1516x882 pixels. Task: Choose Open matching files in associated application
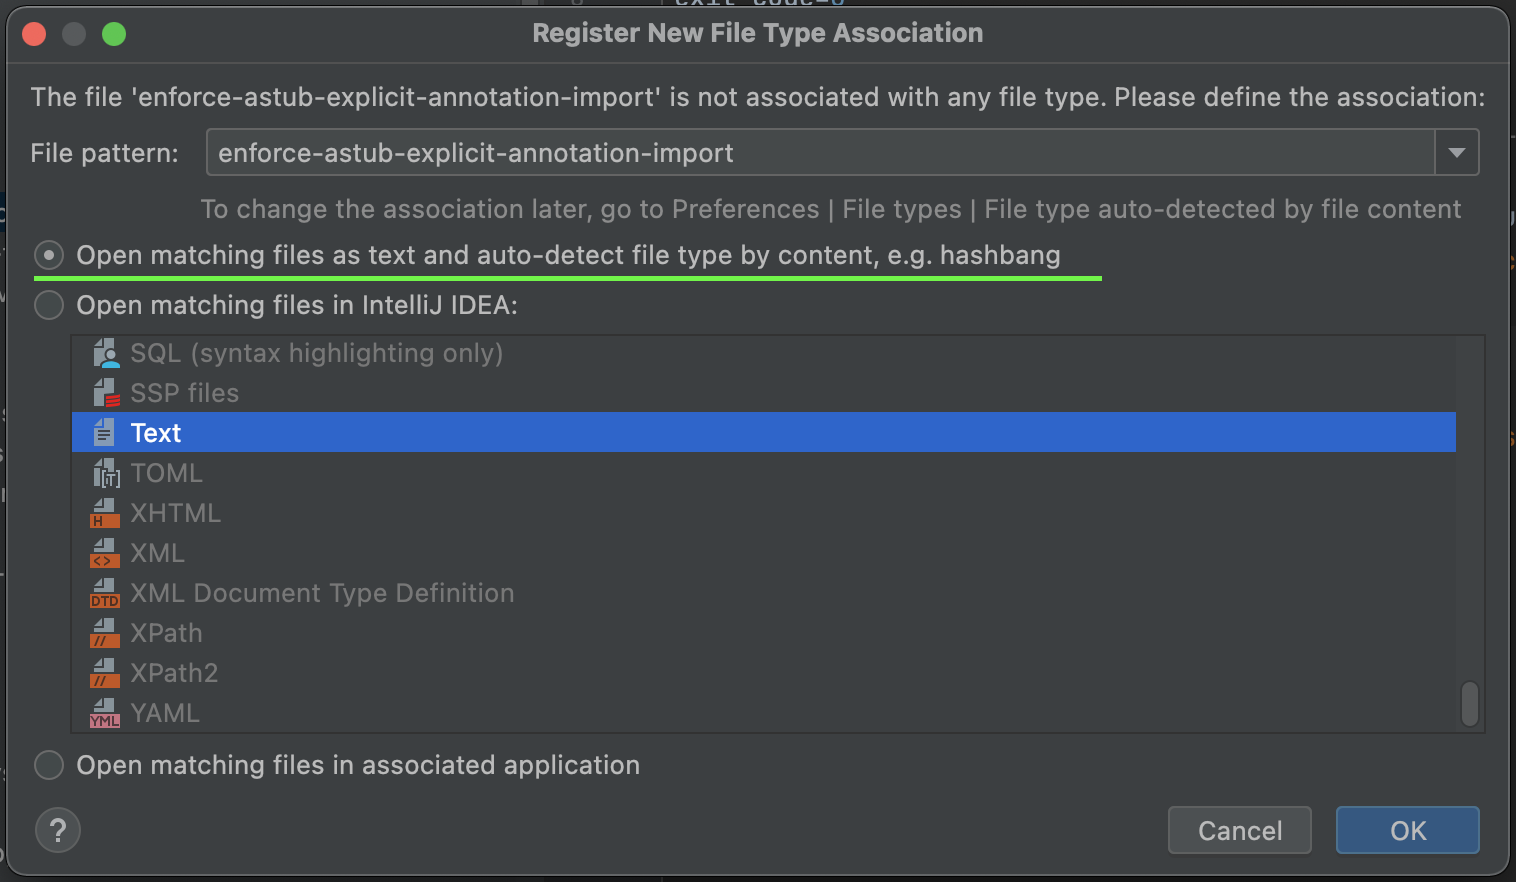[x=48, y=765]
